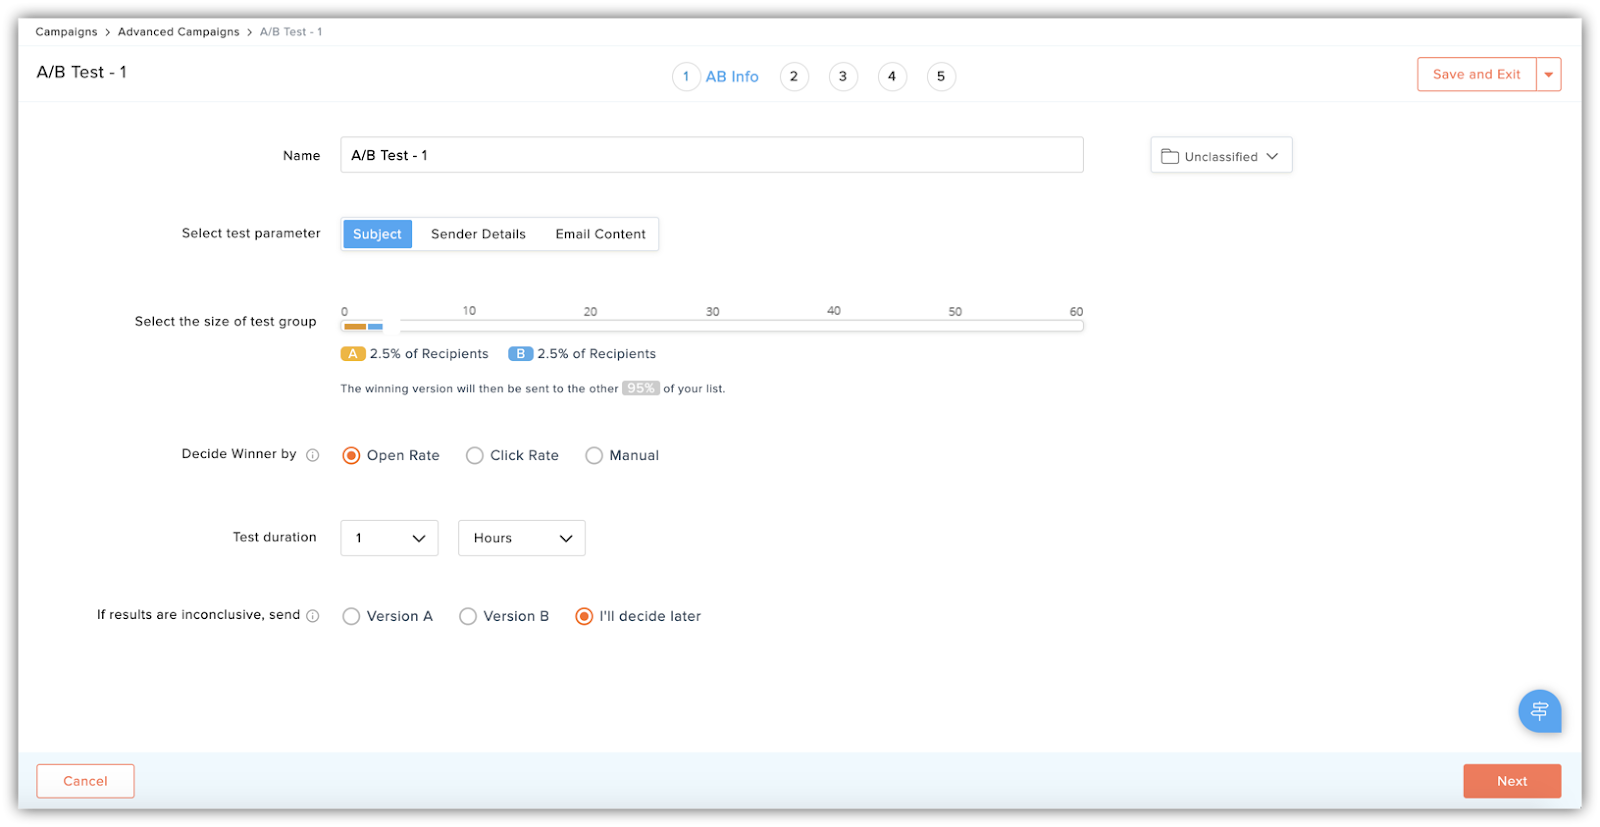Click '2.5% of Recipients' text for A
Image resolution: width=1600 pixels, height=827 pixels.
(429, 354)
